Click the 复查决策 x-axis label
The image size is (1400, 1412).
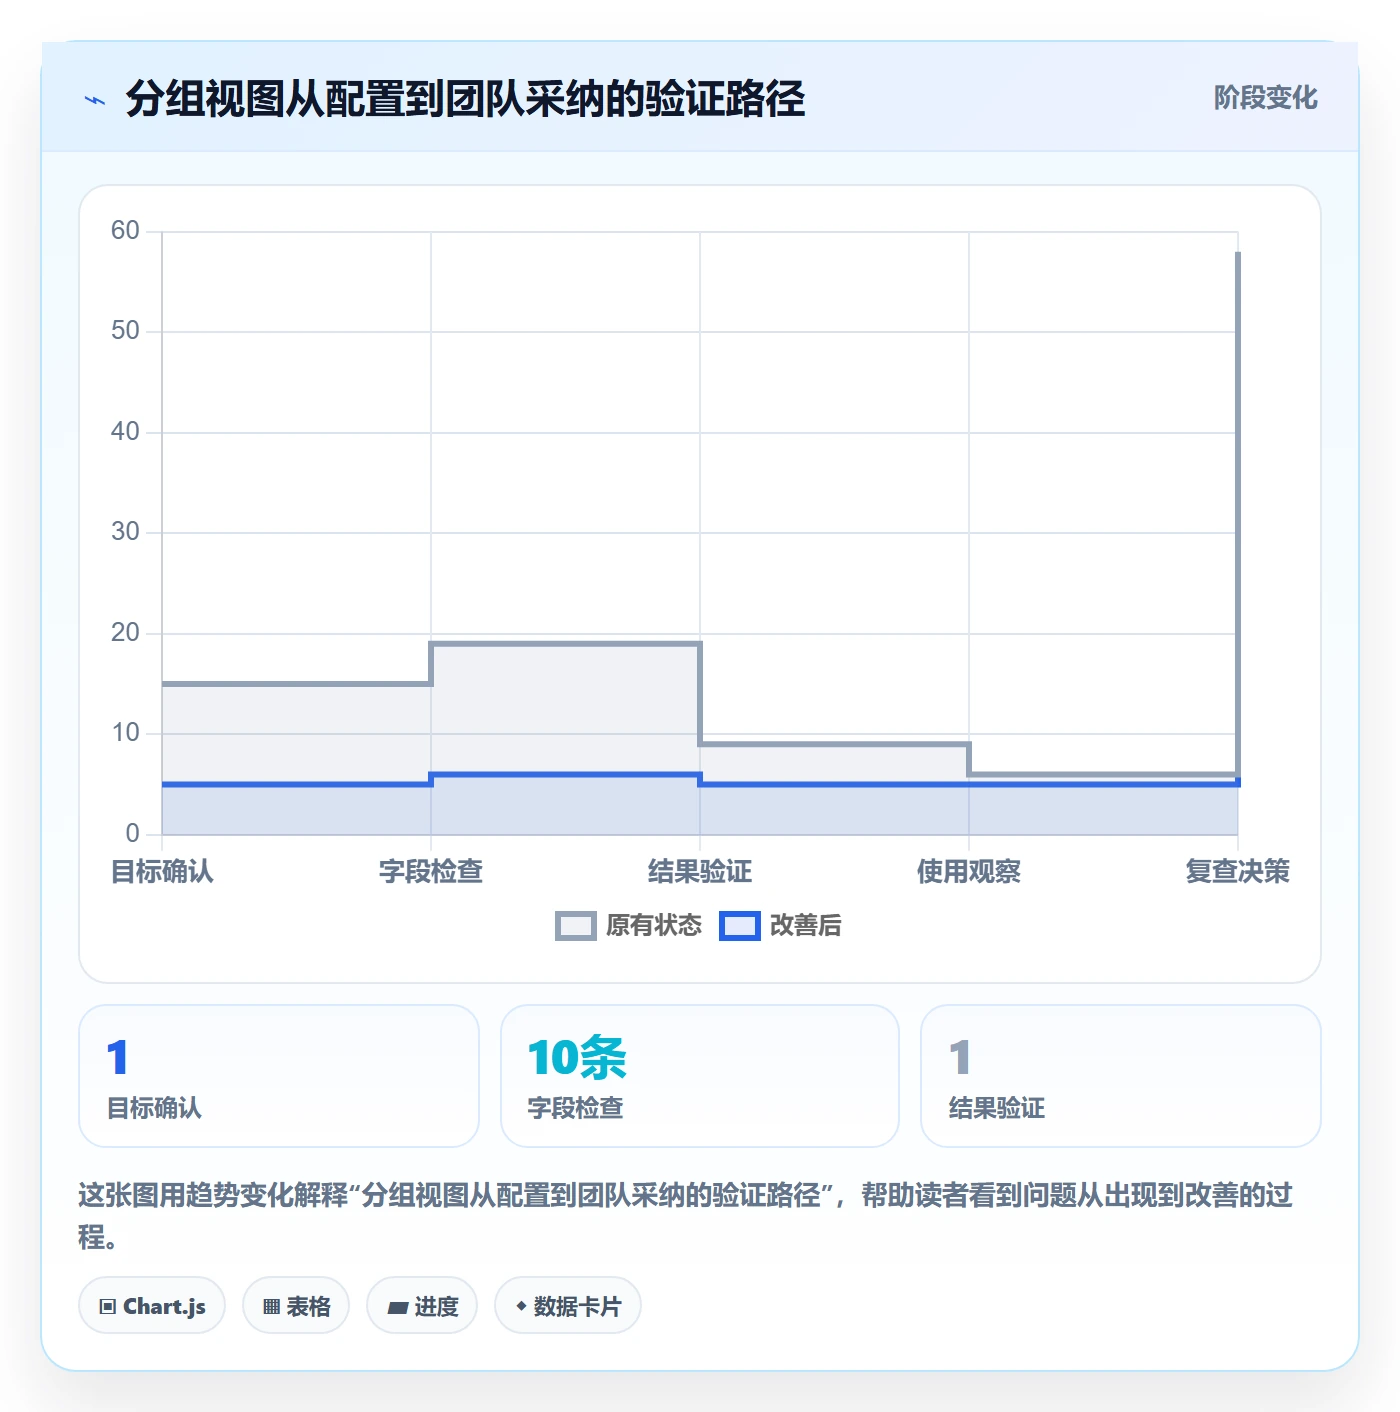point(1238,872)
